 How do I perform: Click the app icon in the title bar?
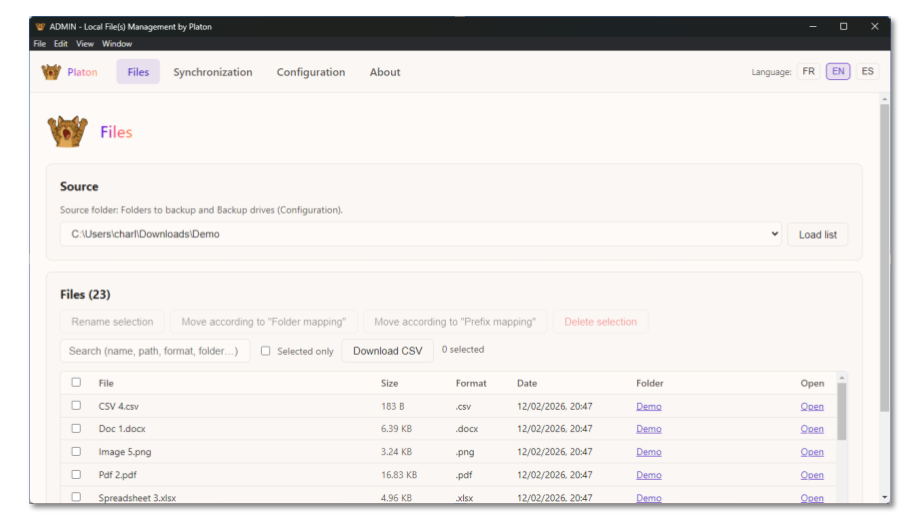[40, 27]
